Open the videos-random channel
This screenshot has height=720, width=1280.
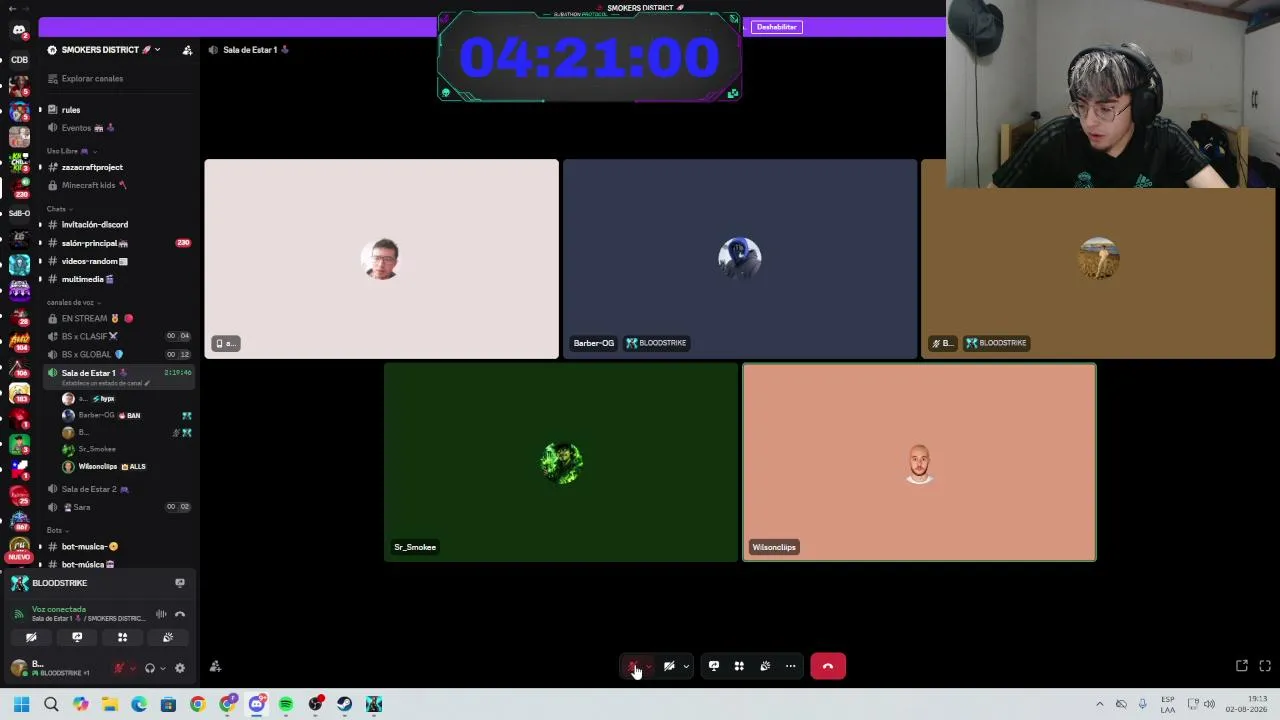click(x=118, y=261)
